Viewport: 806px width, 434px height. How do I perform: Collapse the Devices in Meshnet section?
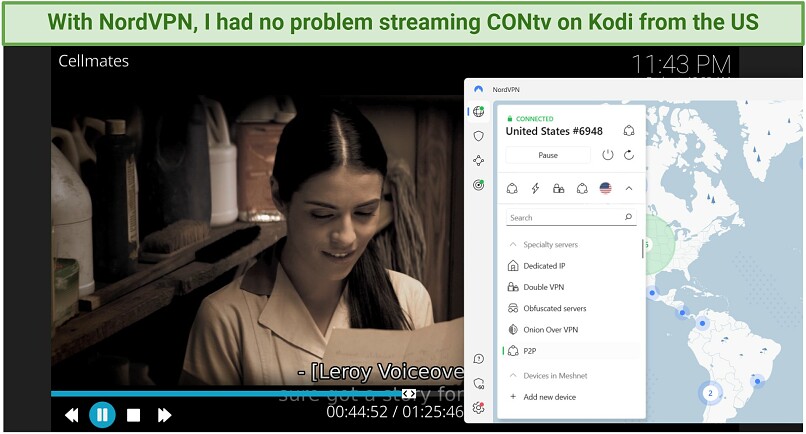tap(512, 376)
